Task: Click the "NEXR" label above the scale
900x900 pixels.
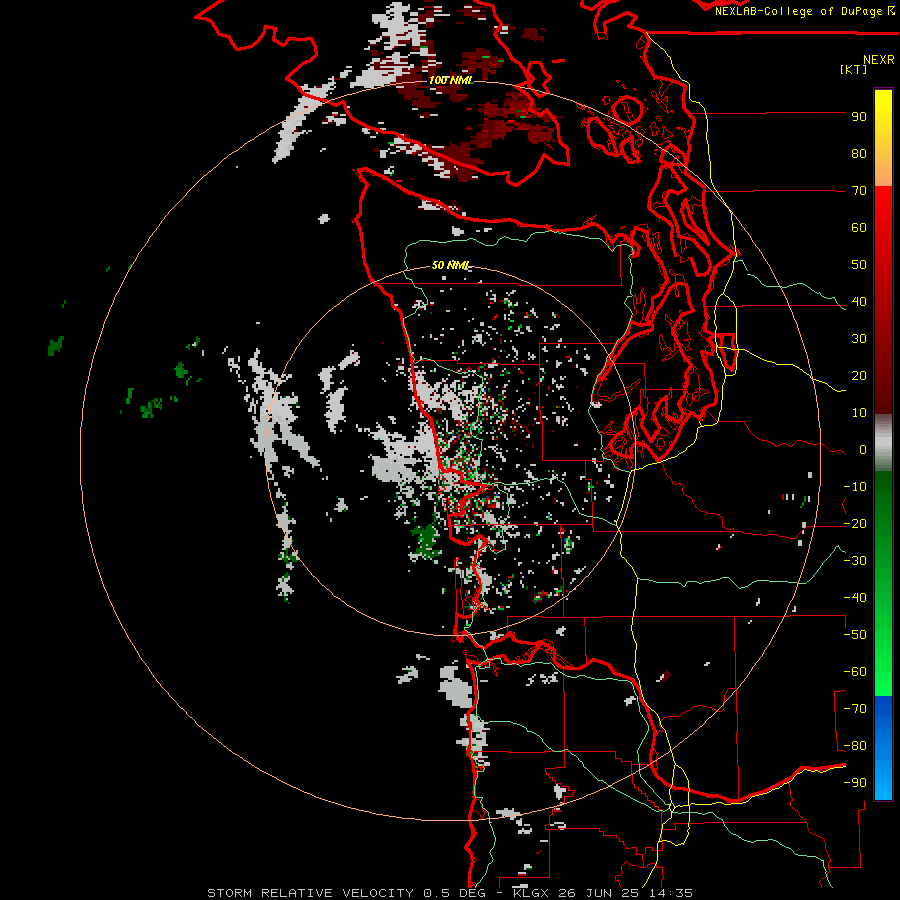Action: click(878, 60)
